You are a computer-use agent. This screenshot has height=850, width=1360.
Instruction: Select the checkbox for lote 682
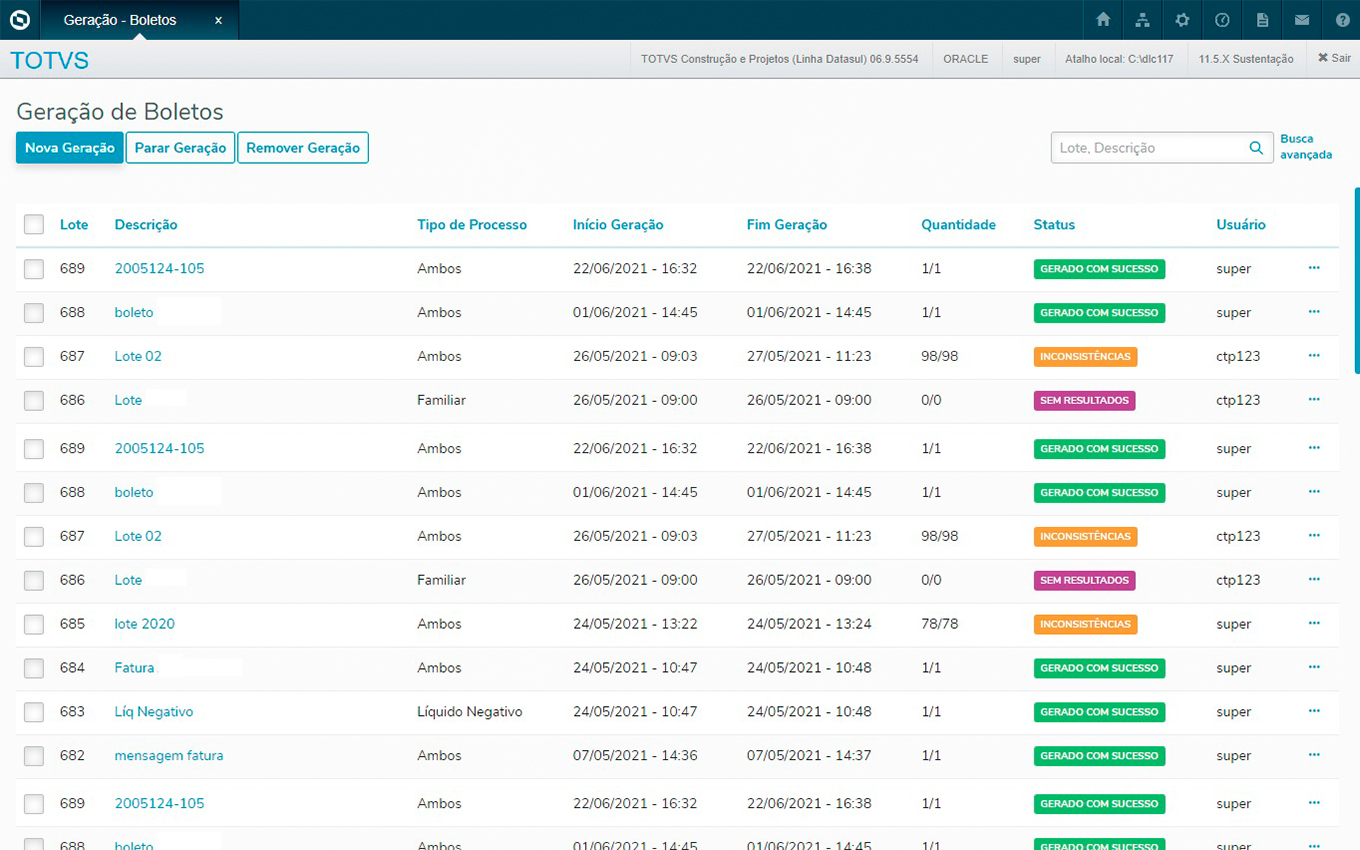34,756
